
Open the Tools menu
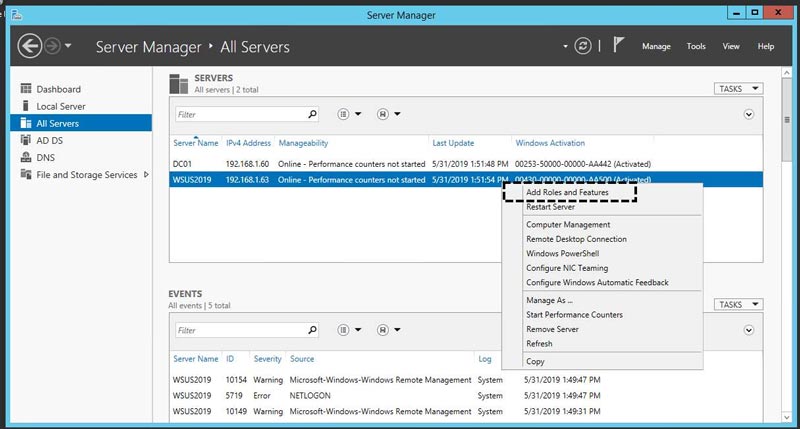click(696, 46)
